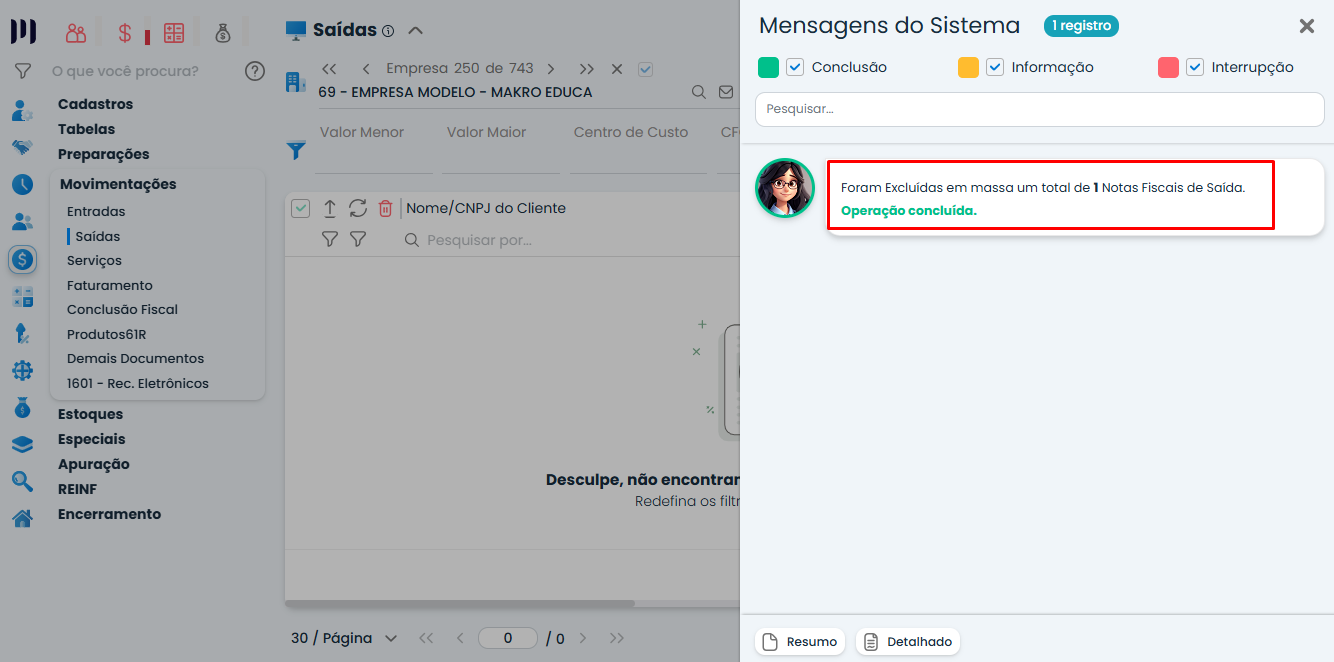
Task: Go to next page in pagination
Action: tap(583, 638)
